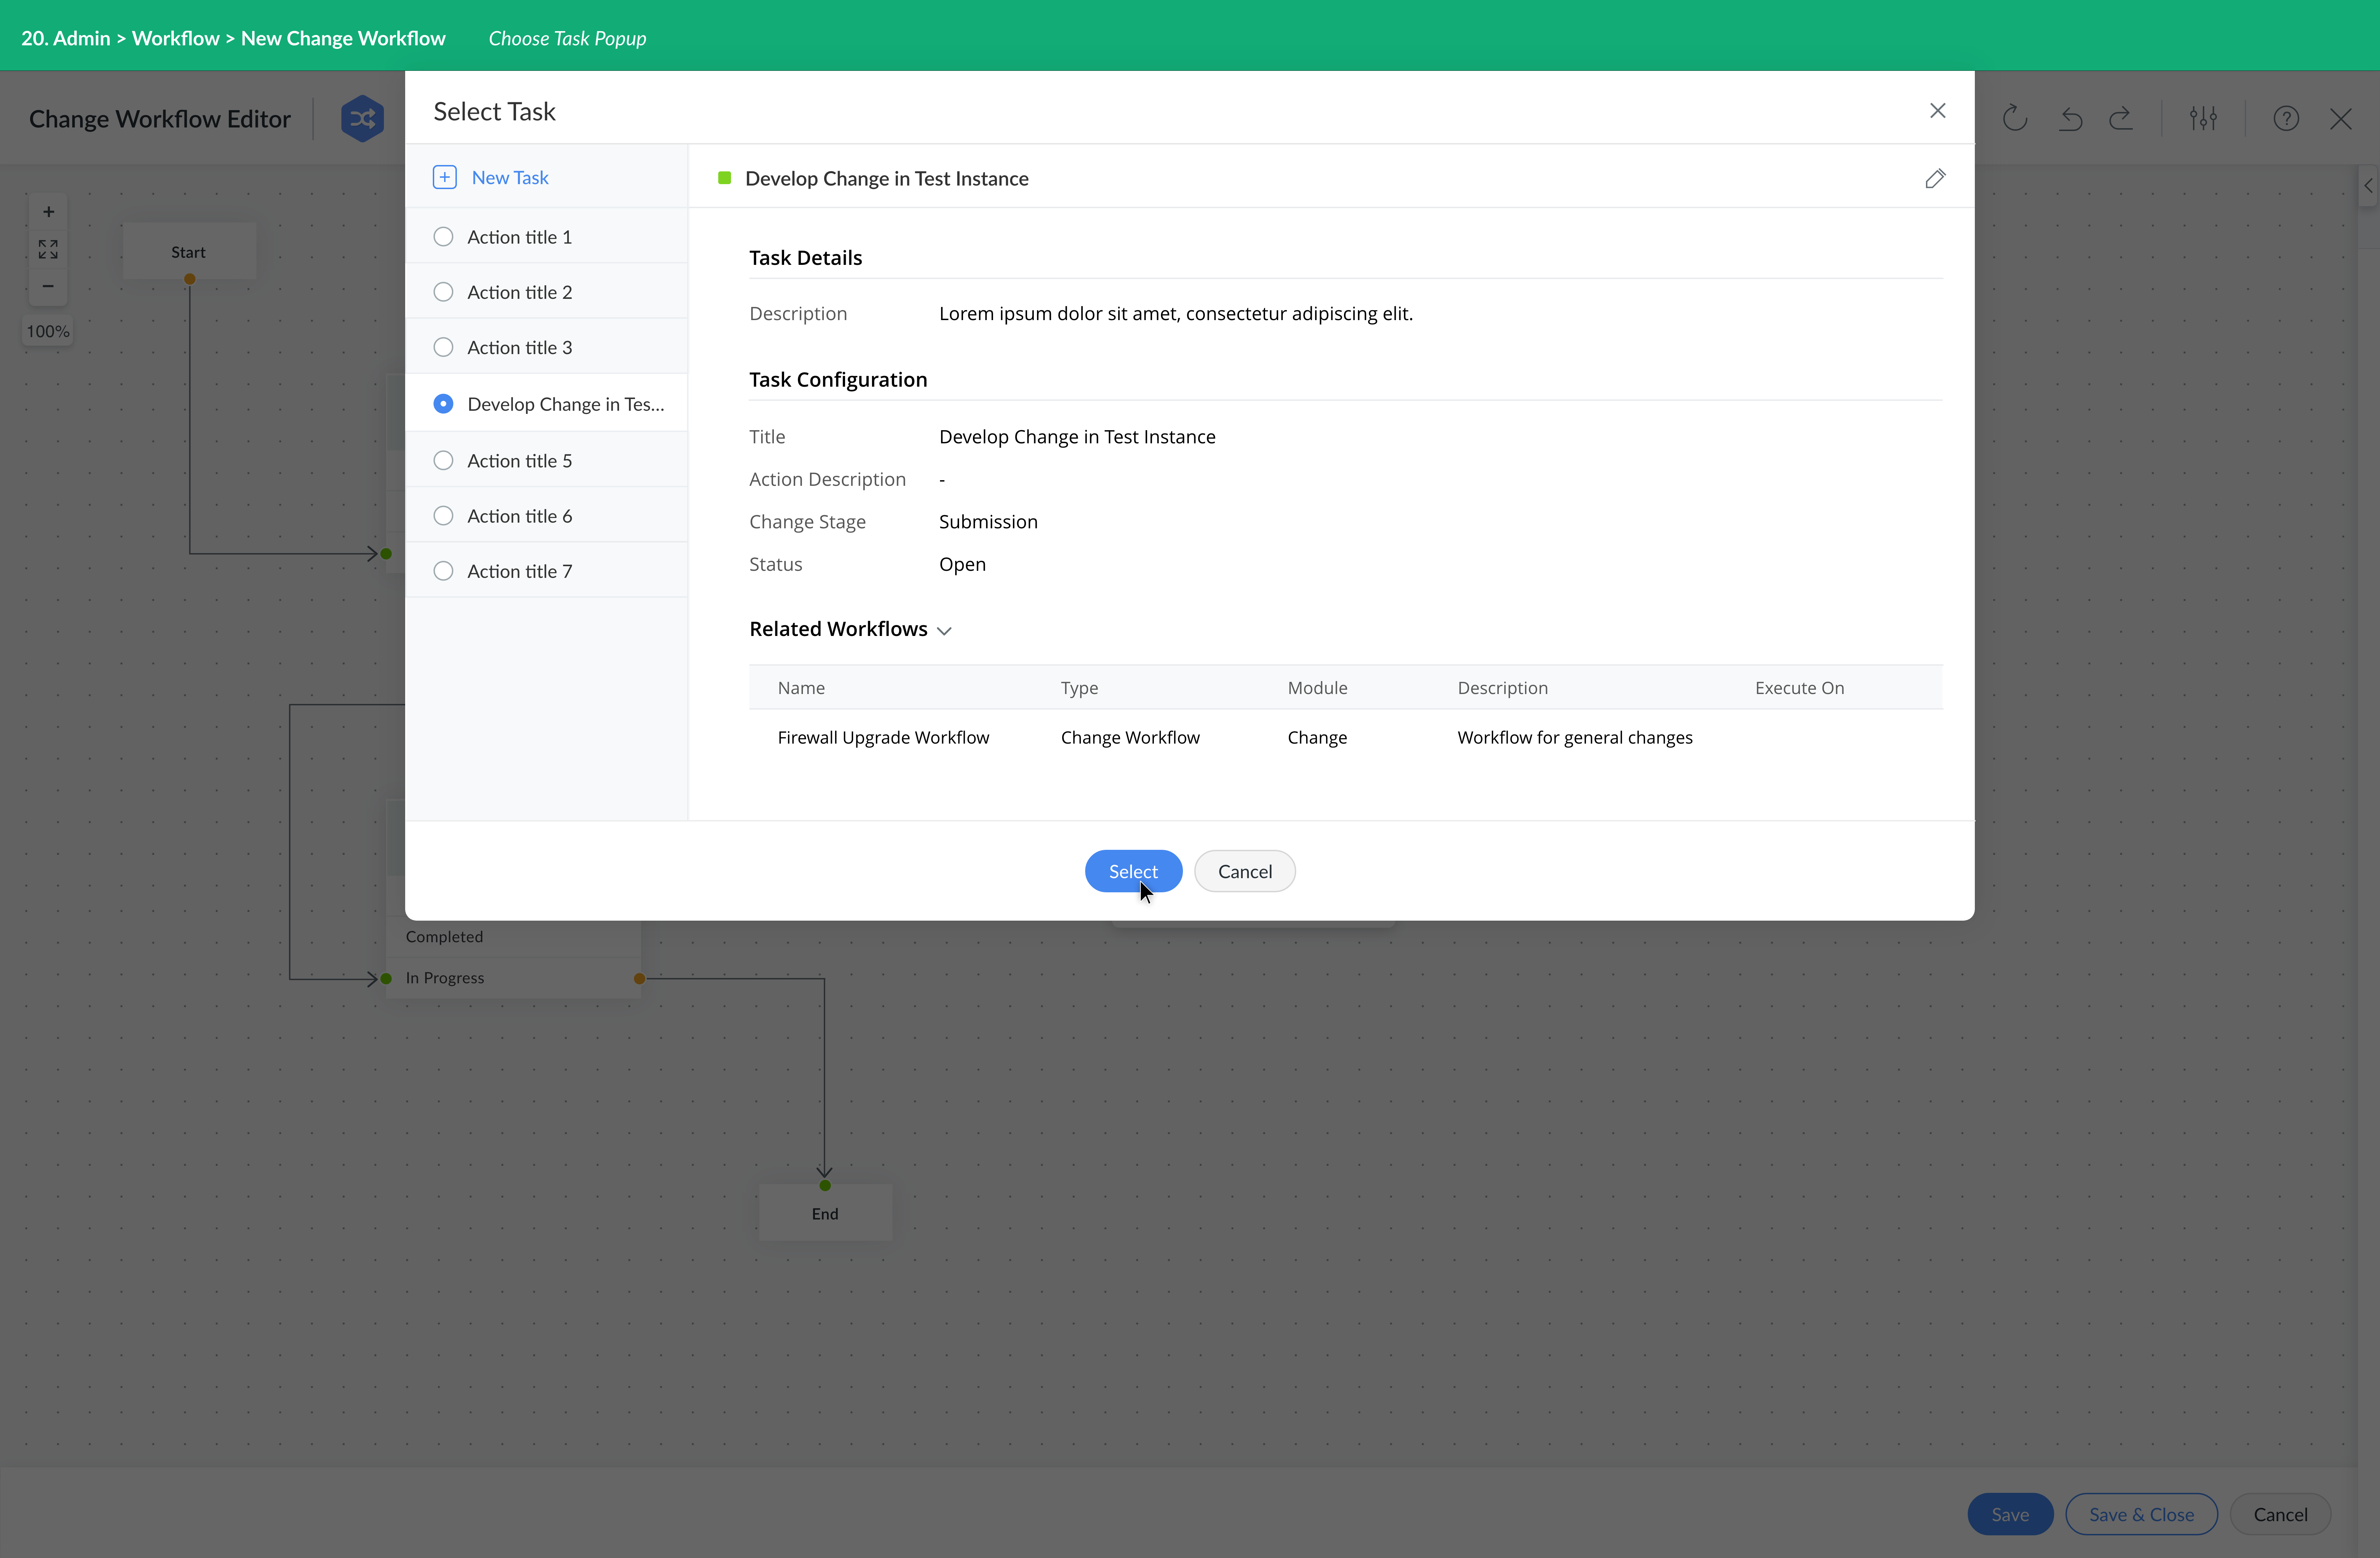Screen dimensions: 2380x1558
Task: Click the Module column header
Action: point(1317,688)
